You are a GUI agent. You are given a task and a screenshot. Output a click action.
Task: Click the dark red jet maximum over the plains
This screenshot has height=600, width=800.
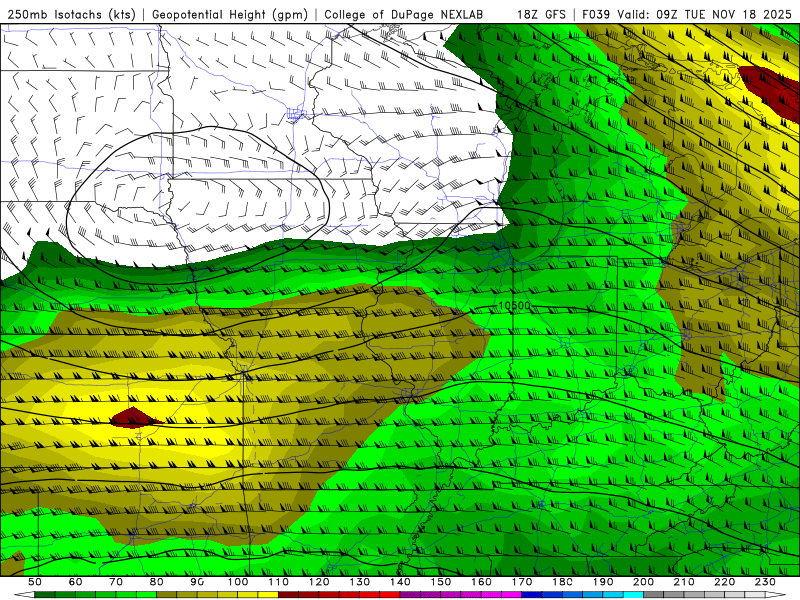[x=134, y=418]
